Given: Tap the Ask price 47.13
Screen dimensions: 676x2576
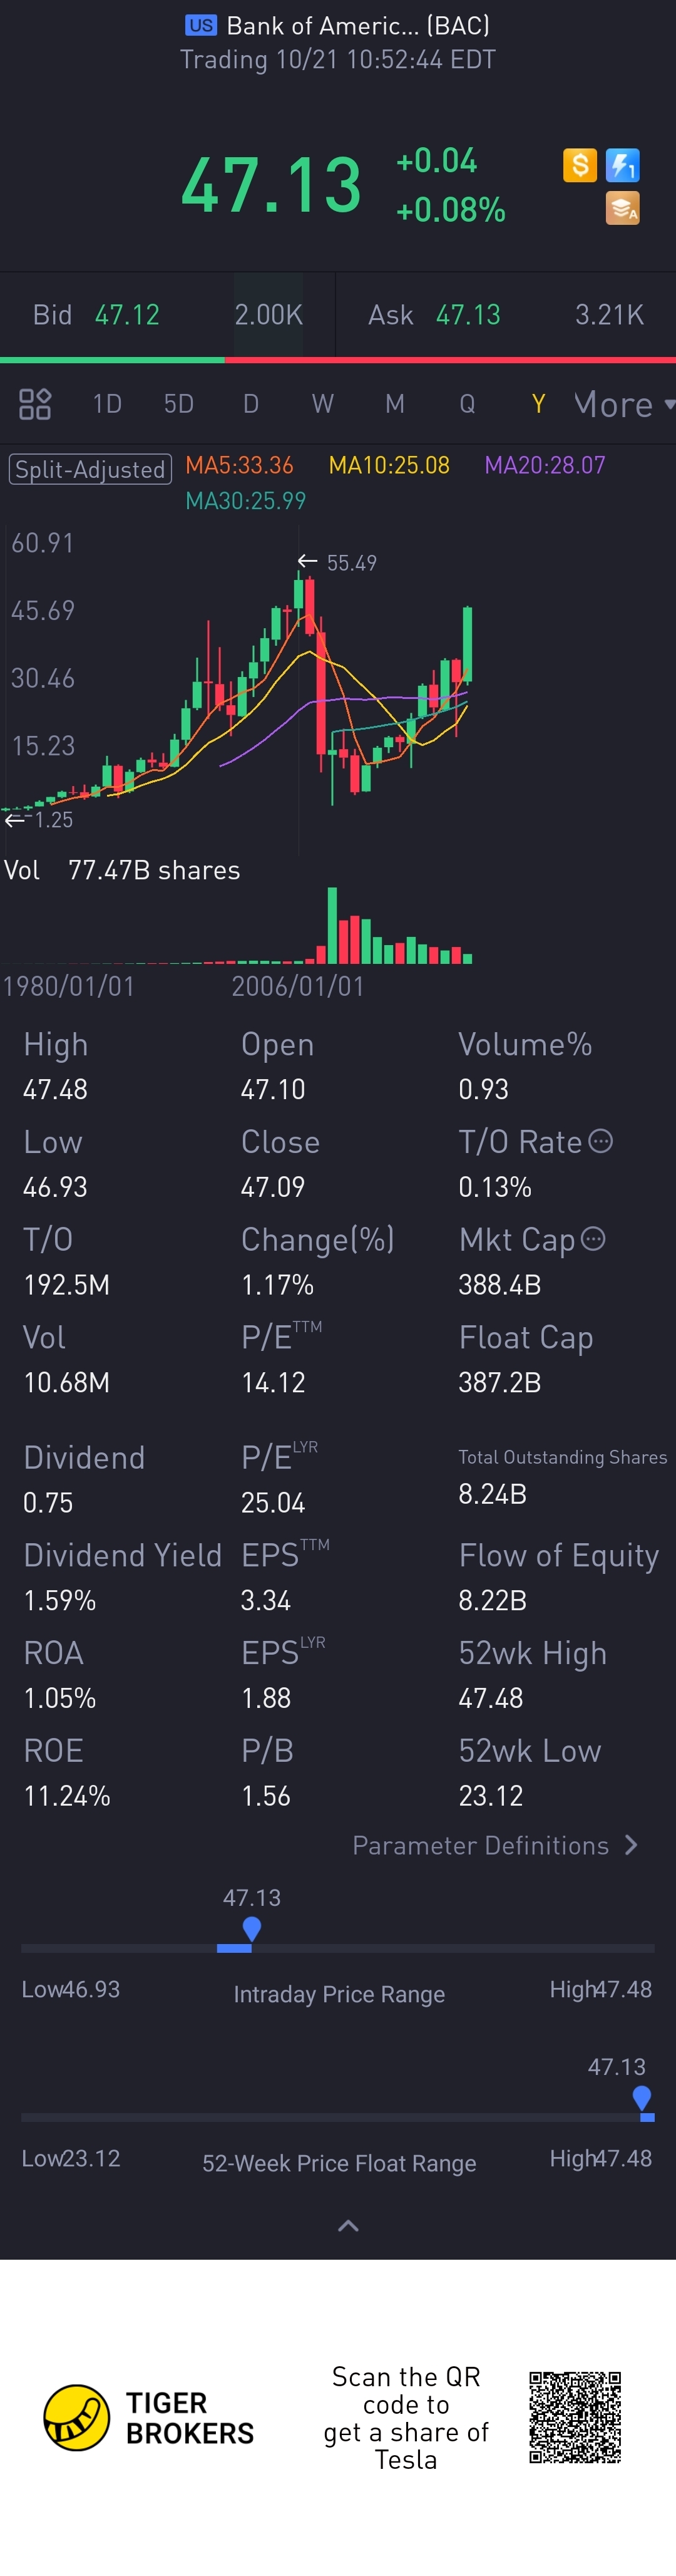Looking at the screenshot, I should tap(468, 315).
